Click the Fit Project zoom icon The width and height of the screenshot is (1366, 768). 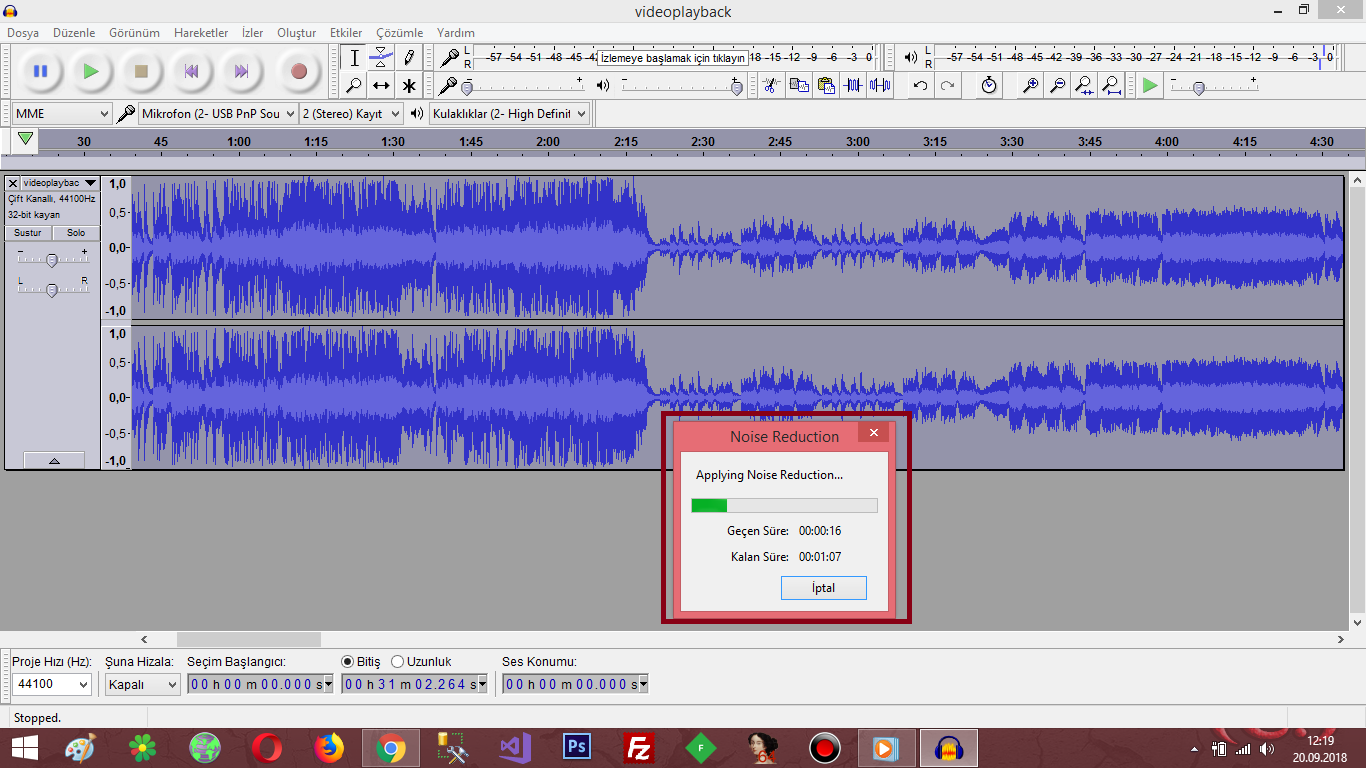tap(1111, 85)
